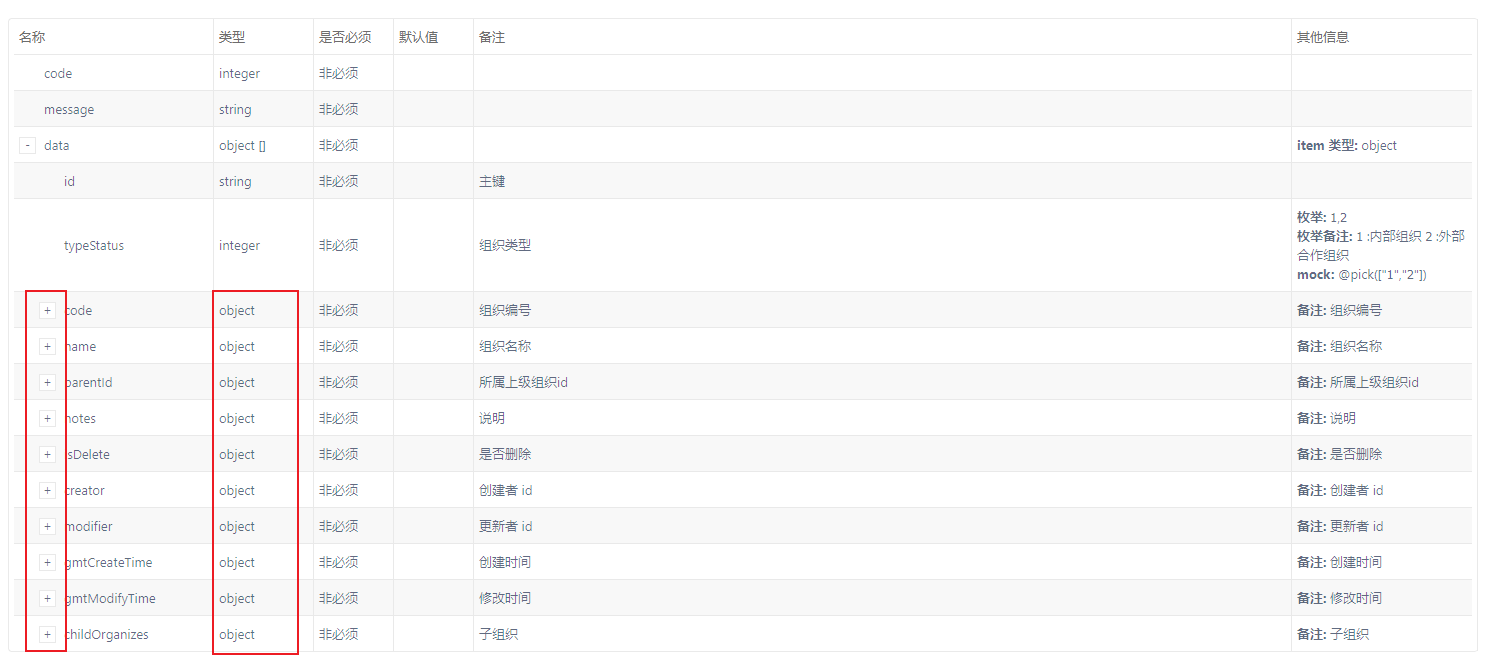
Task: Collapse the data node
Action: 27,145
